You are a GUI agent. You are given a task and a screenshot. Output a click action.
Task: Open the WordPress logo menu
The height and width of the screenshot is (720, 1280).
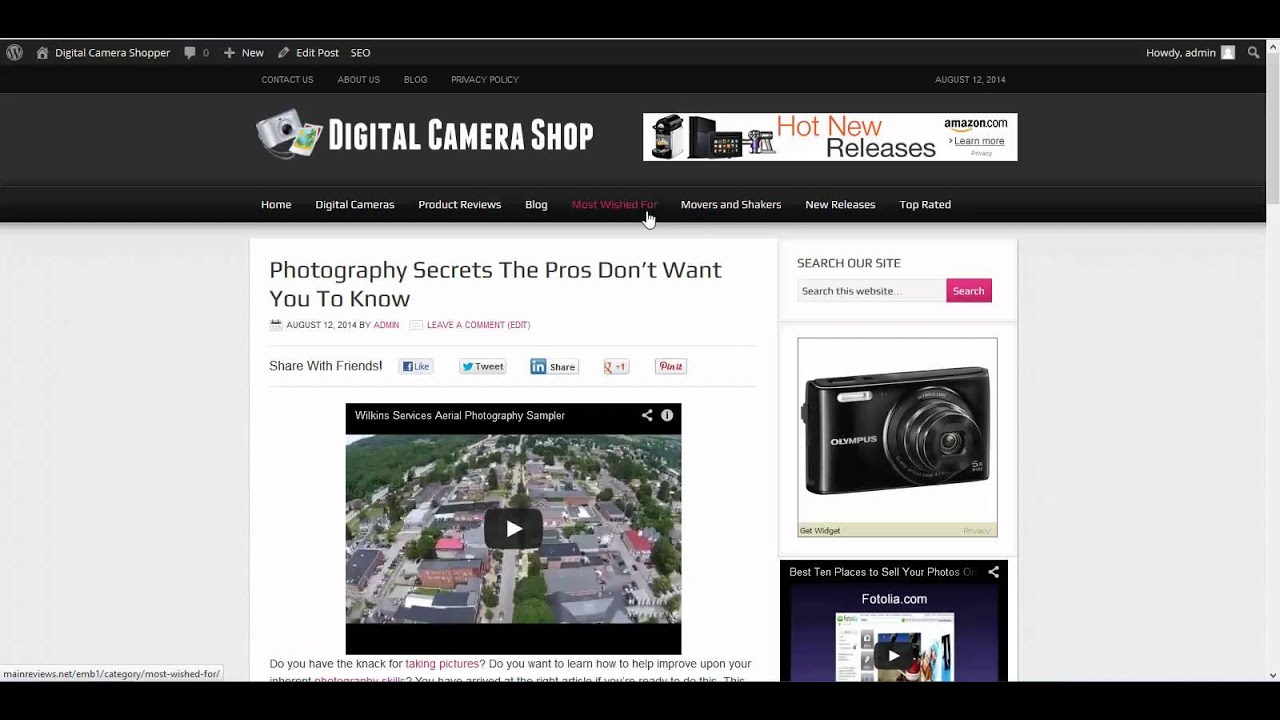coord(14,53)
